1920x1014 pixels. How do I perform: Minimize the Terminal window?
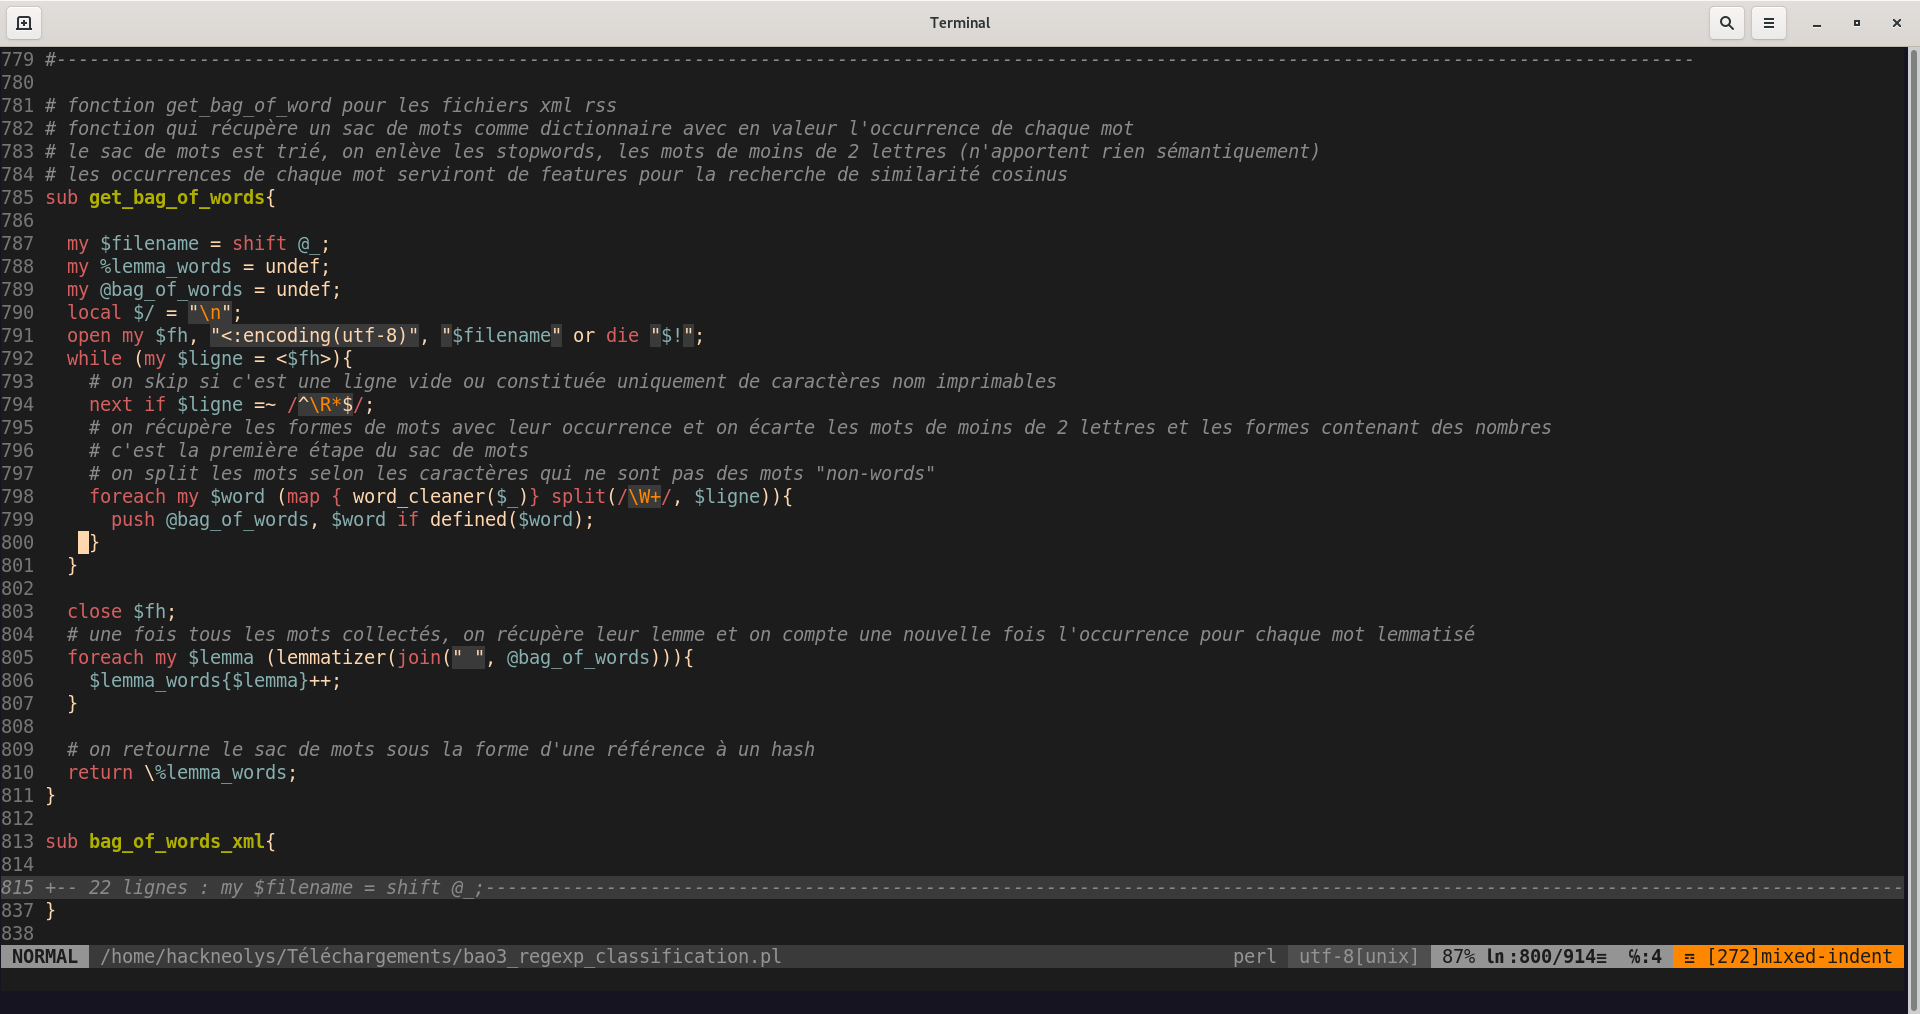1817,23
